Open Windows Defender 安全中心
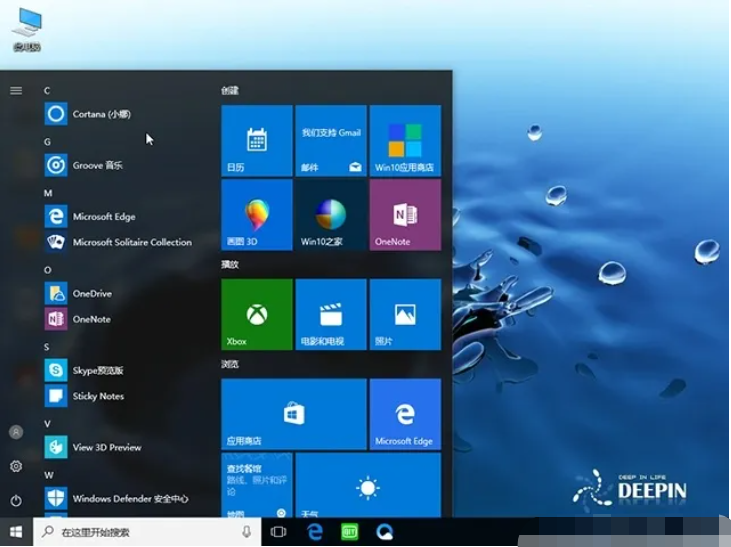The height and width of the screenshot is (547, 731). [130, 498]
